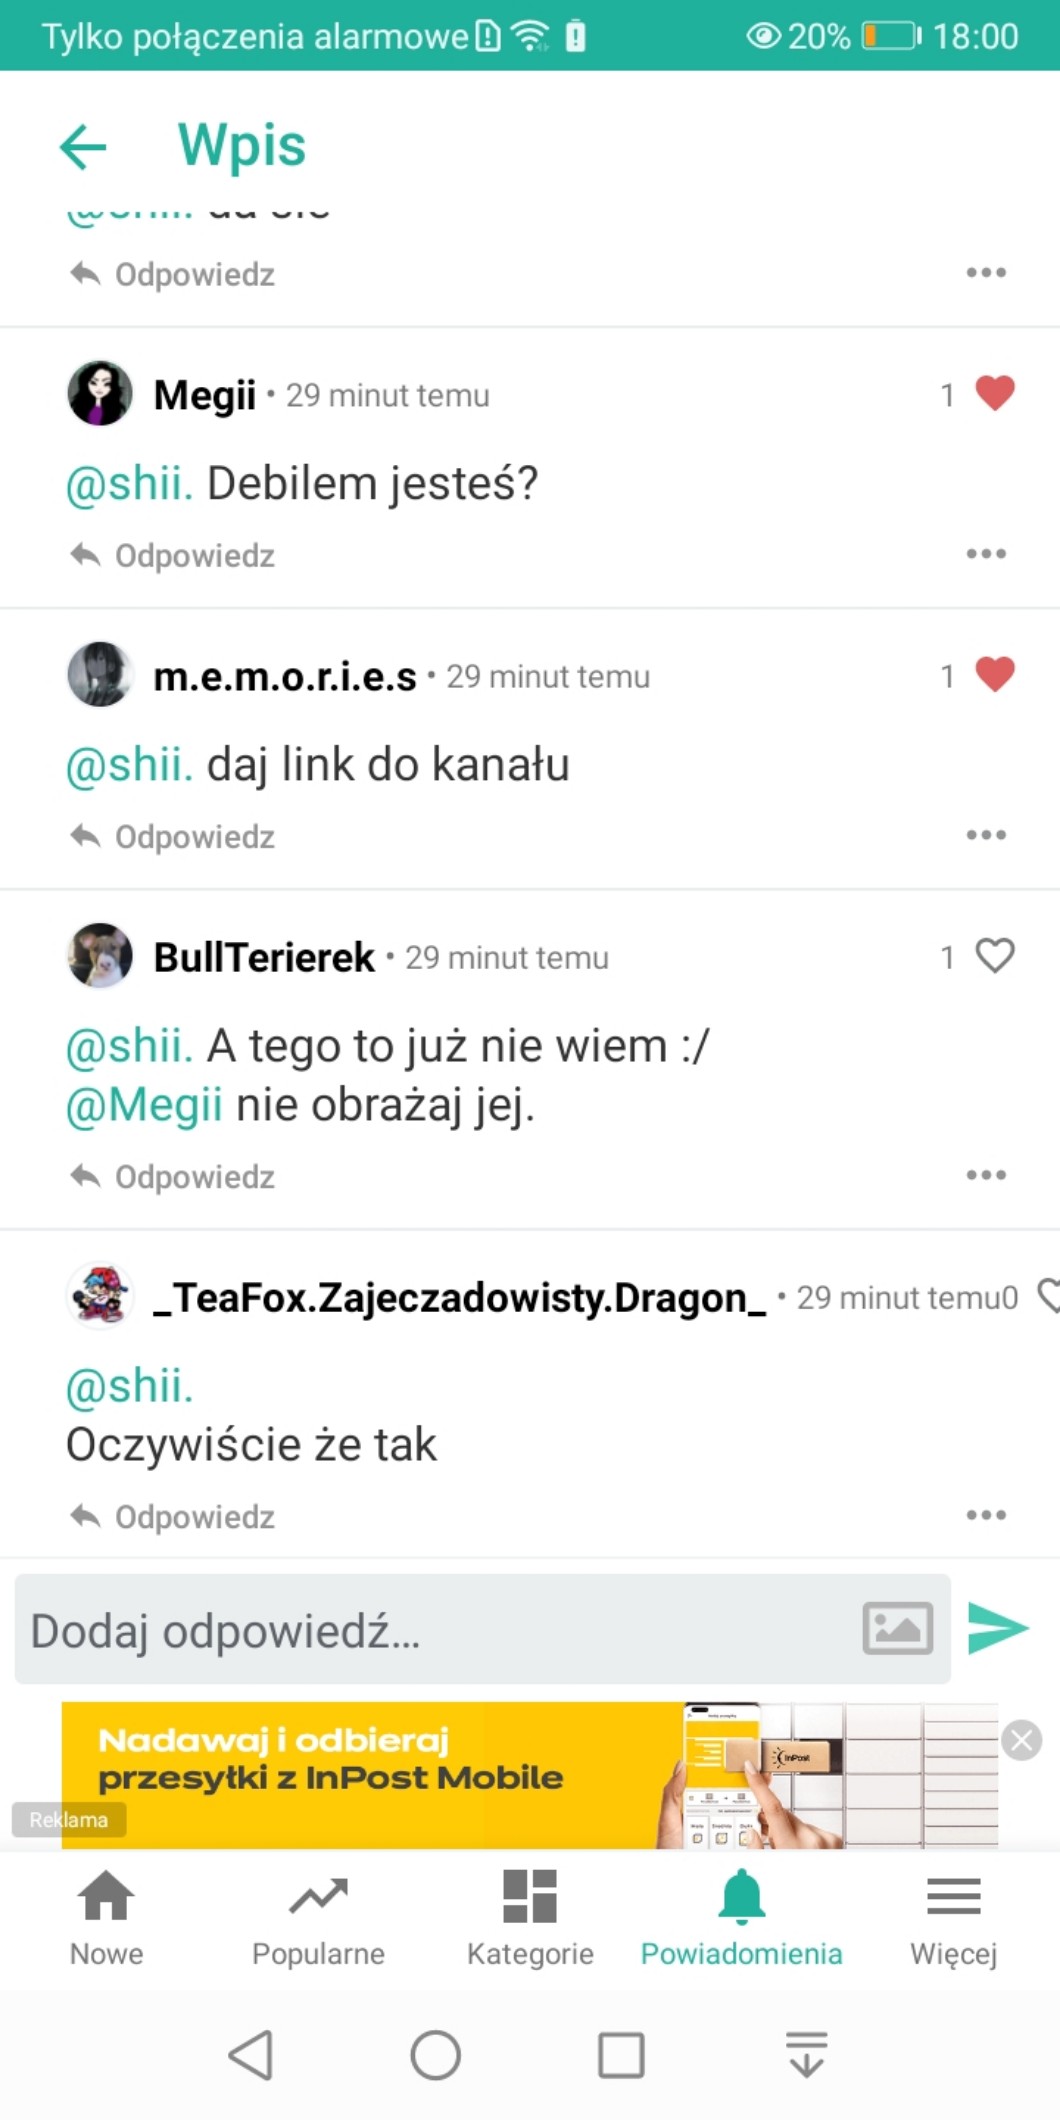Viewport: 1060px width, 2120px height.
Task: Go back using the Wpis arrow
Action: pos(83,148)
